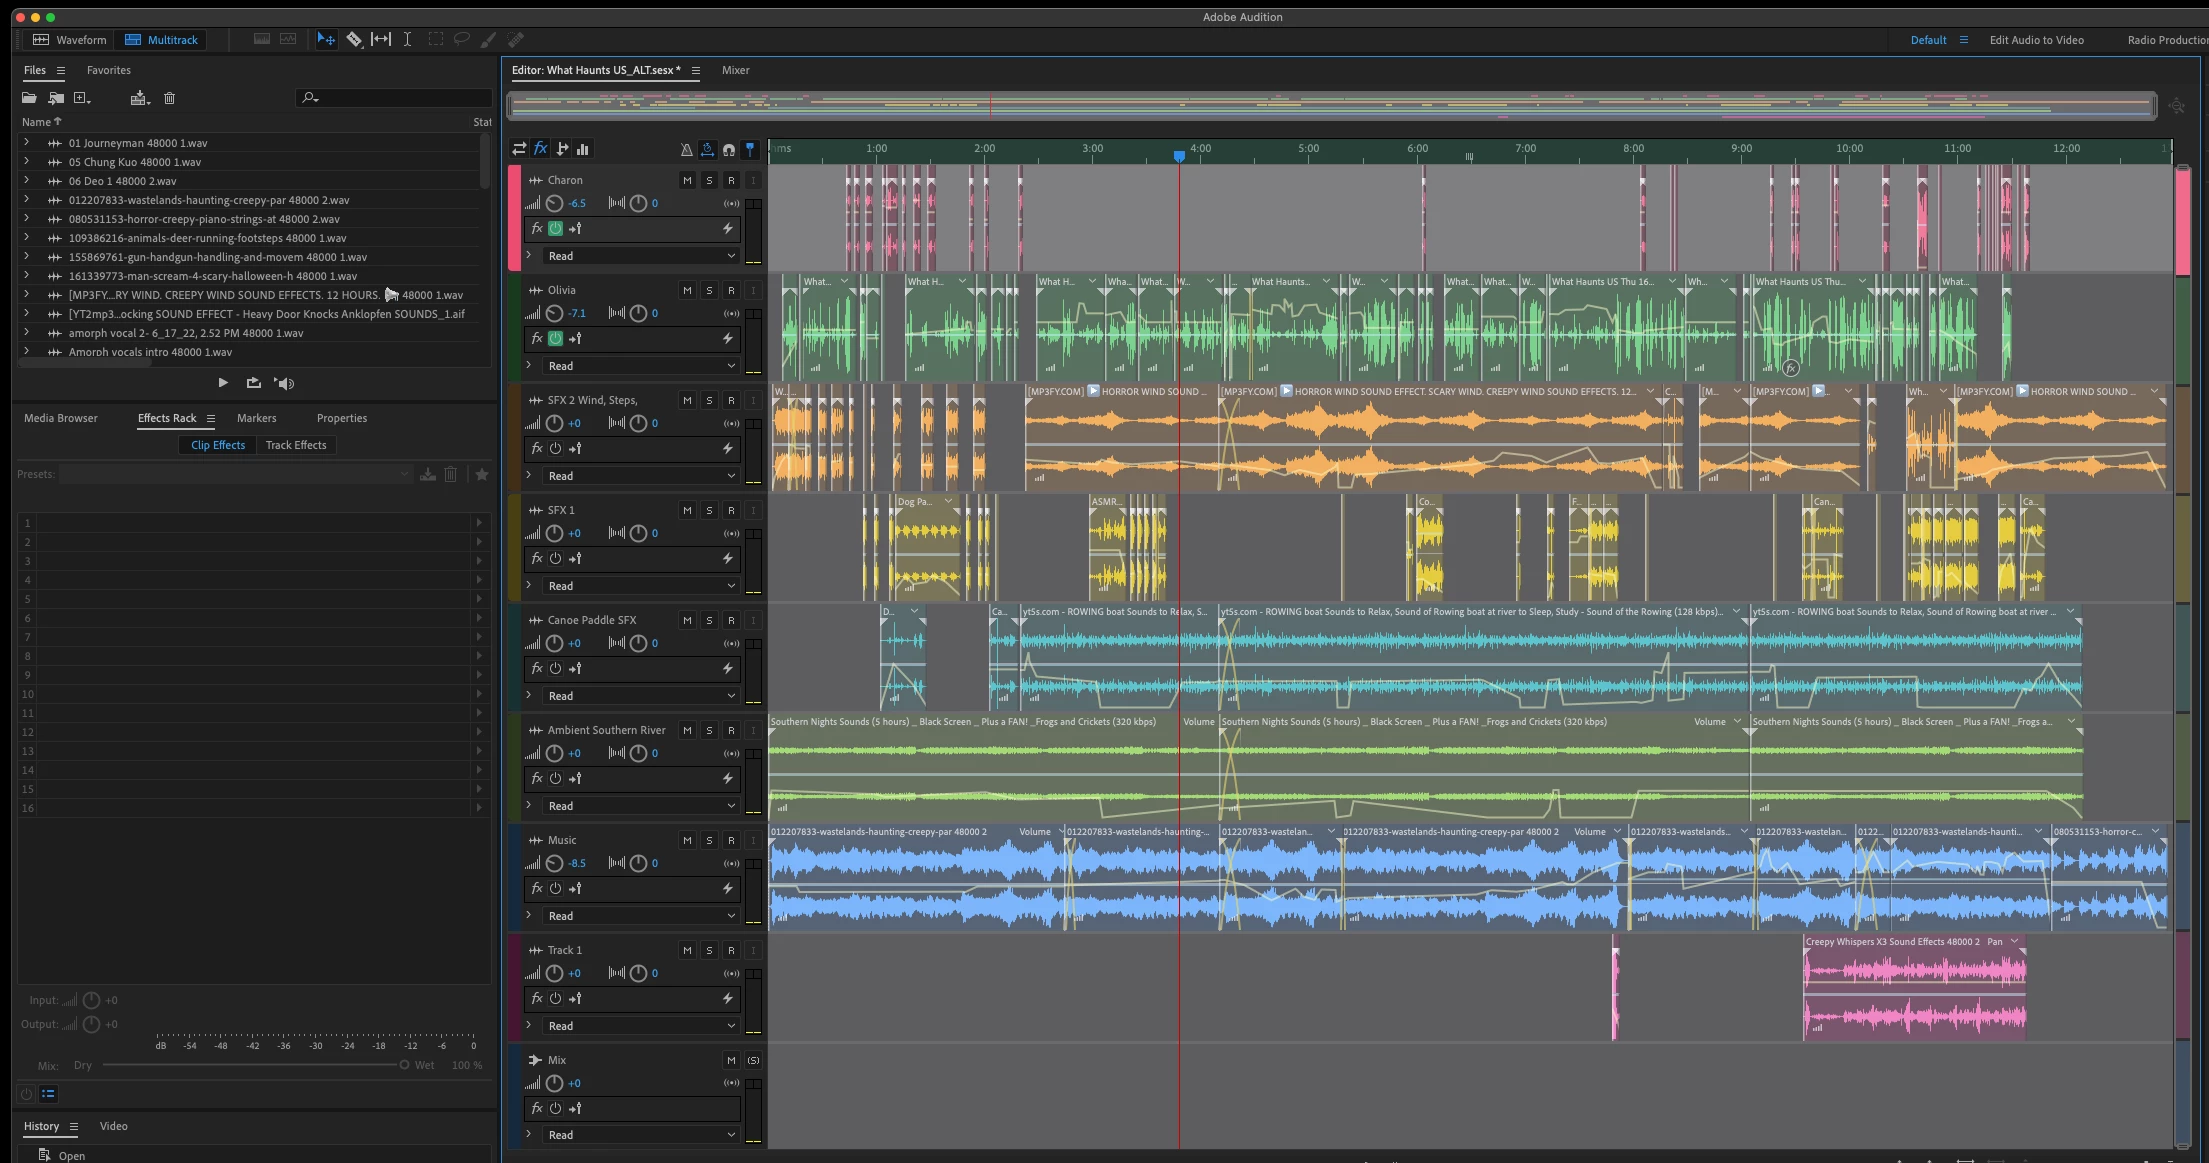
Task: Click the trash icon in Files panel
Action: point(169,98)
